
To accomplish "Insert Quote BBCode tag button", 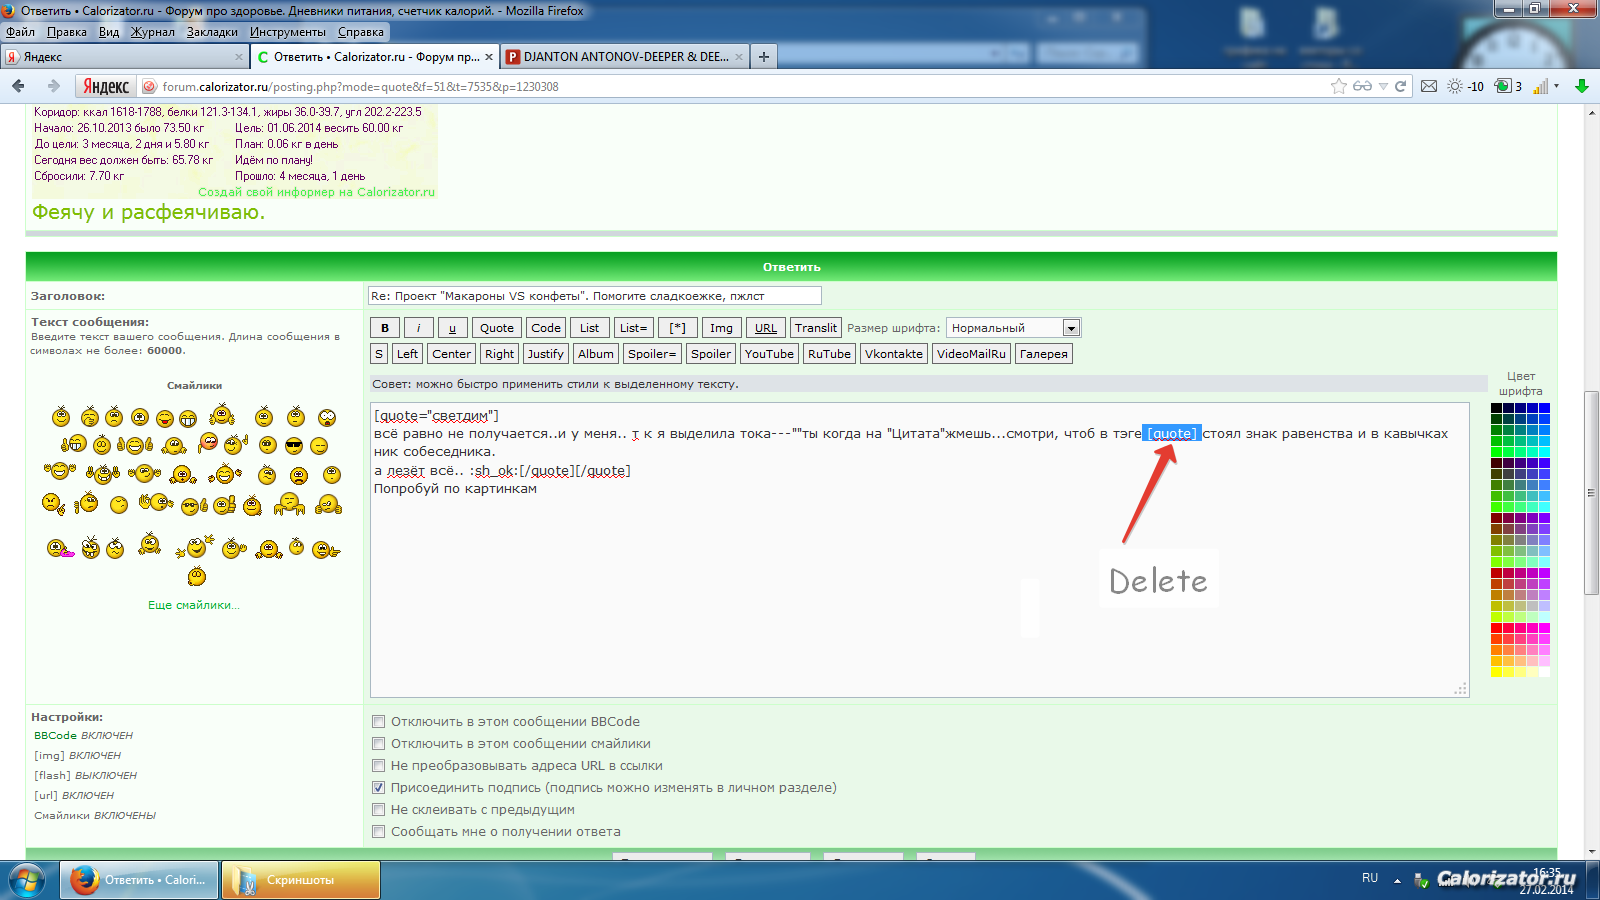I will click(497, 328).
